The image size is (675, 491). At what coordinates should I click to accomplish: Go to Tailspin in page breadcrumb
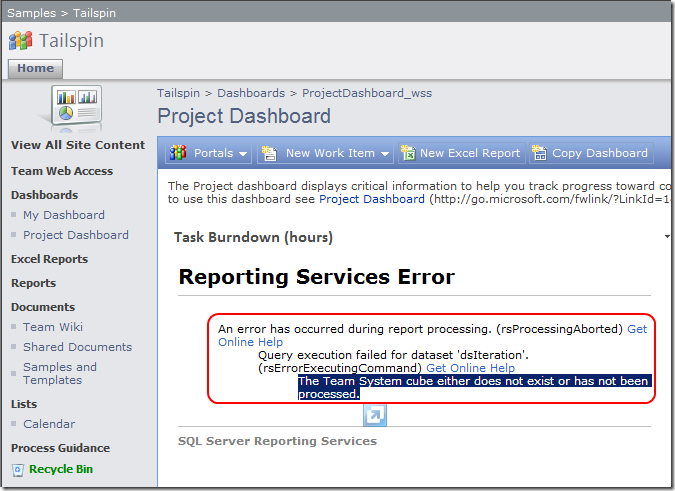pos(178,93)
